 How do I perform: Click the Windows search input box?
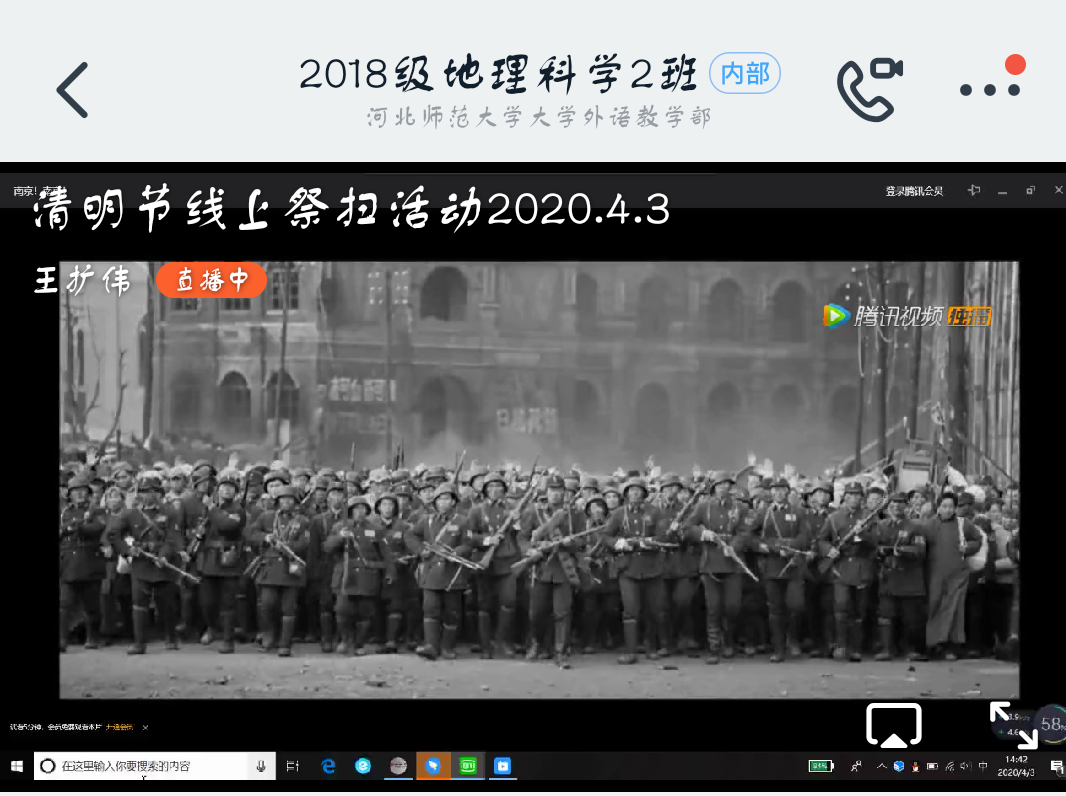[x=140, y=766]
